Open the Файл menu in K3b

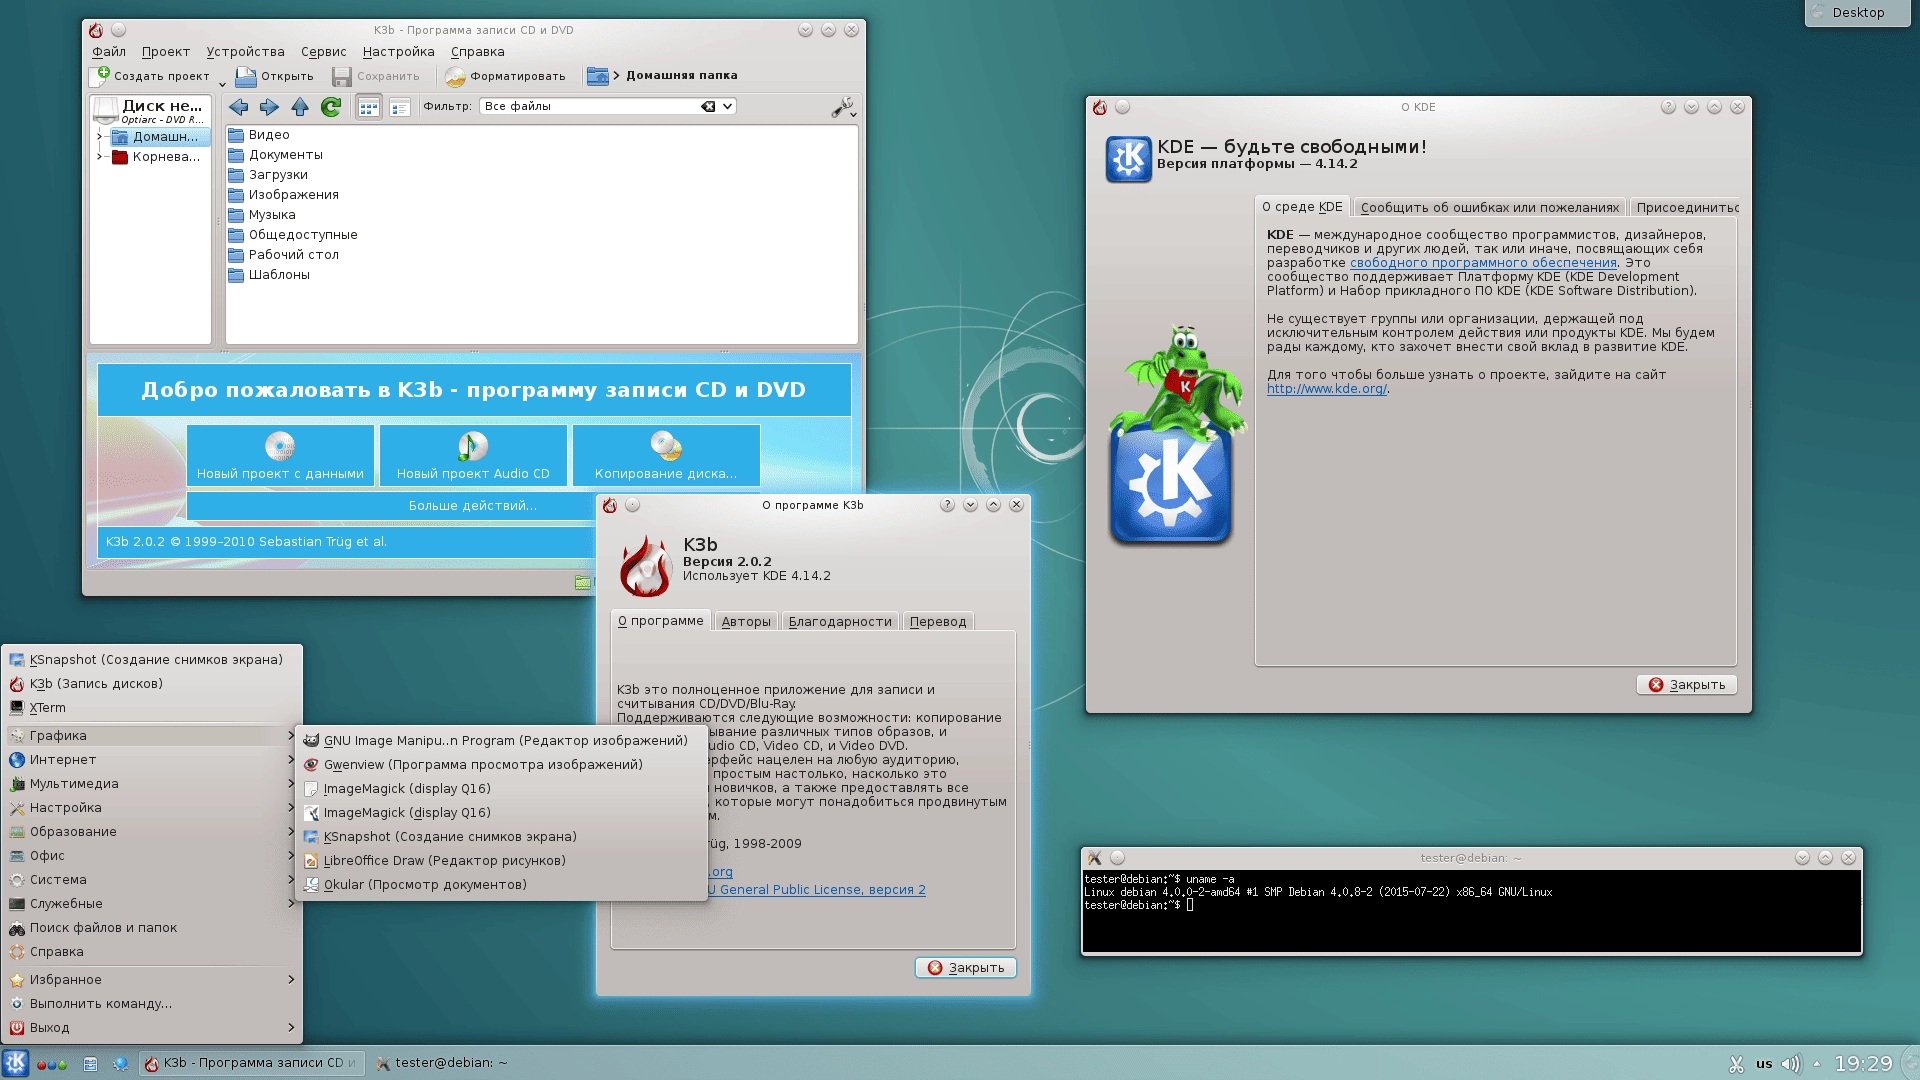coord(109,52)
